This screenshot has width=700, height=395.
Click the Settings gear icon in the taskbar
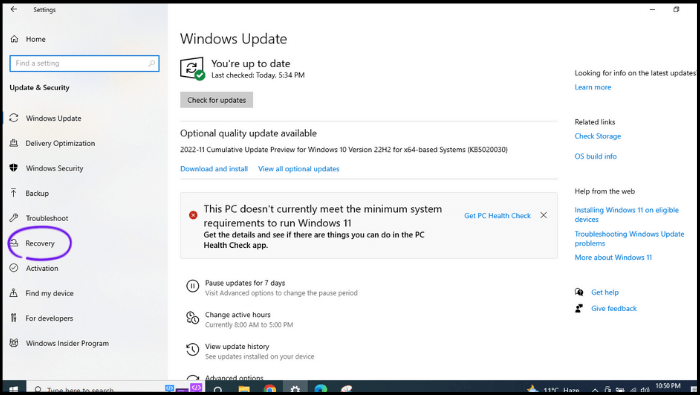pyautogui.click(x=295, y=389)
